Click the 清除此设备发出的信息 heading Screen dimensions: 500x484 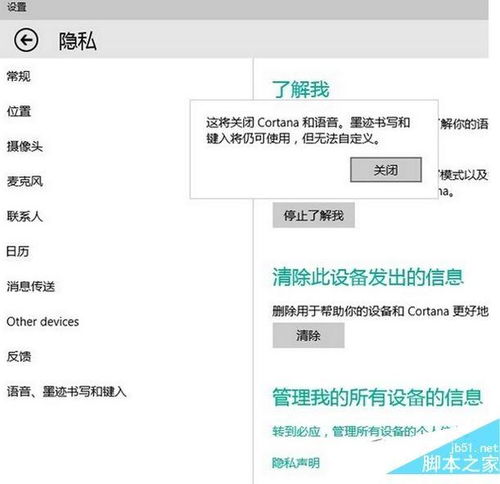[x=368, y=277]
